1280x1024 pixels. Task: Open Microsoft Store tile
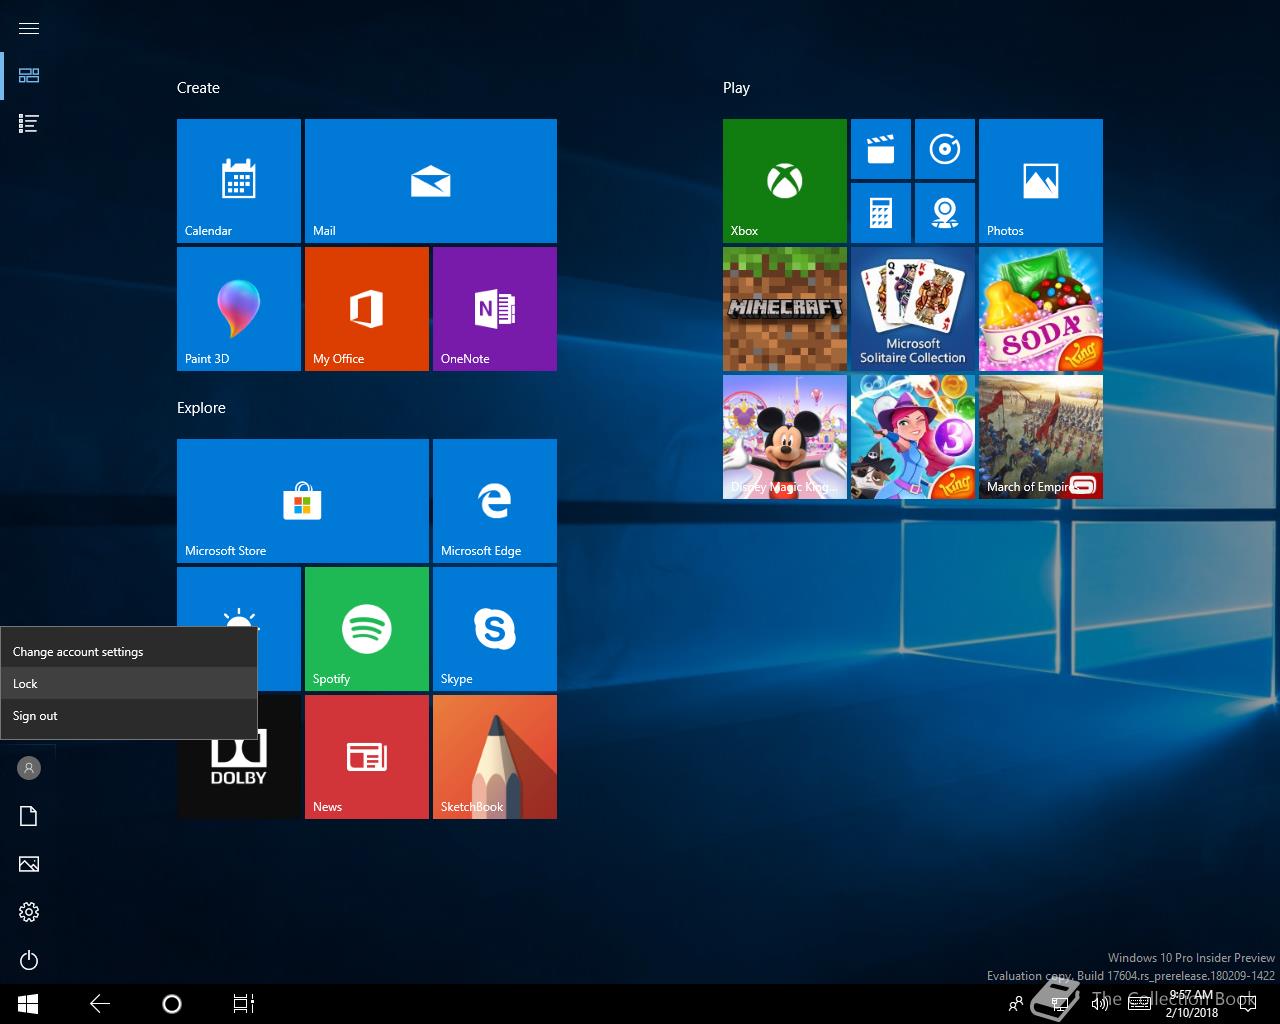pyautogui.click(x=303, y=501)
